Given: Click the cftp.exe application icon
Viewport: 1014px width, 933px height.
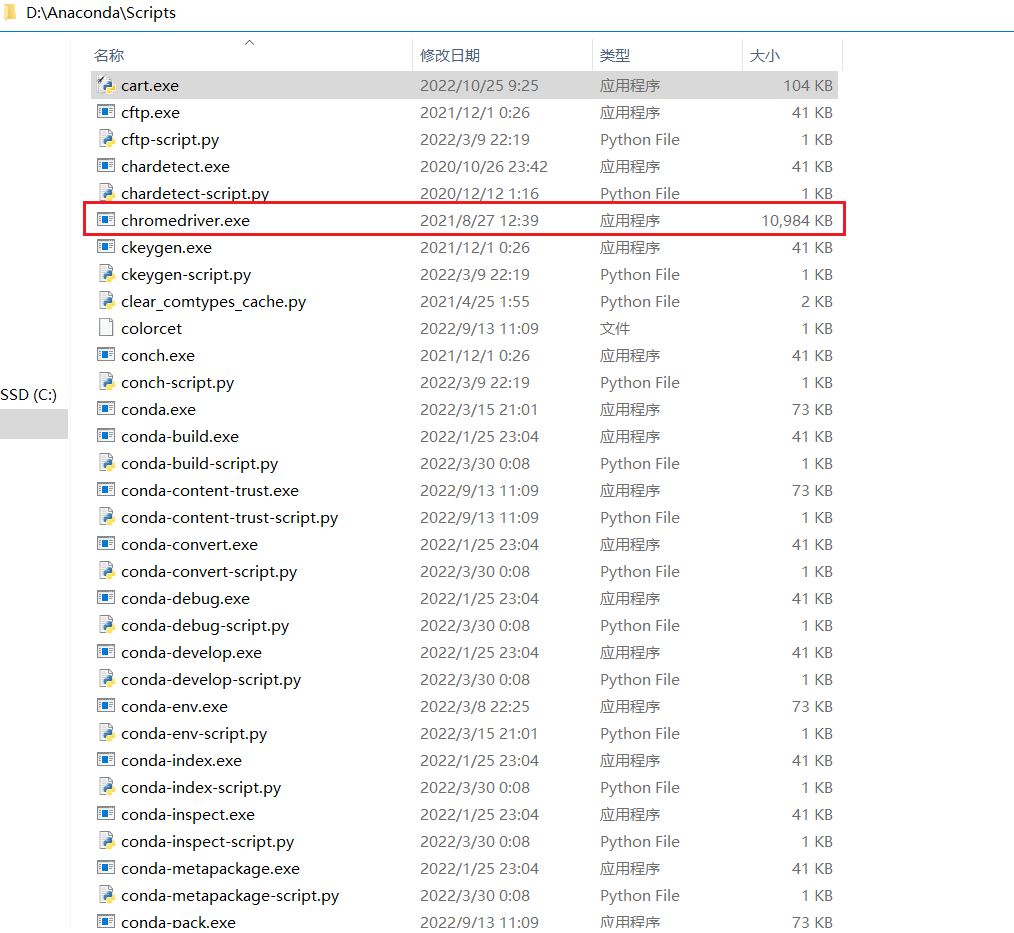Looking at the screenshot, I should [105, 112].
